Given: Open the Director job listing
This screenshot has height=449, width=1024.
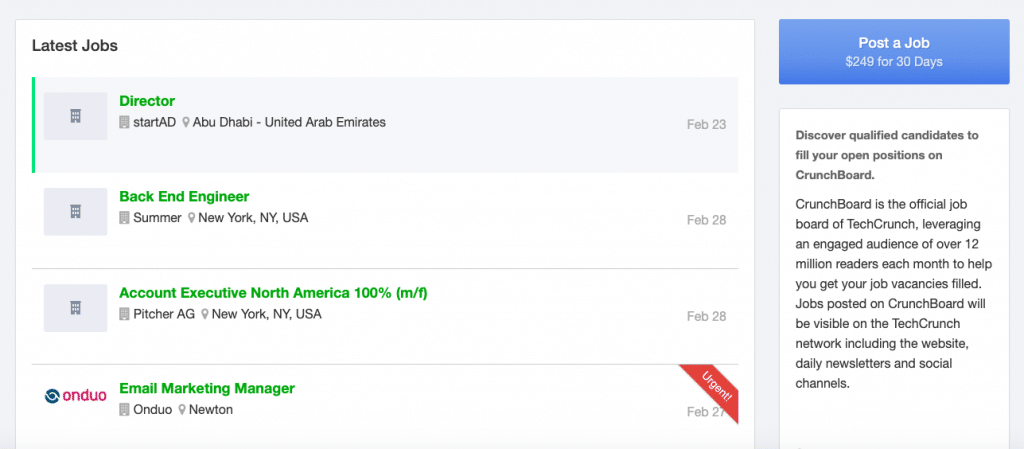Looking at the screenshot, I should pyautogui.click(x=147, y=101).
